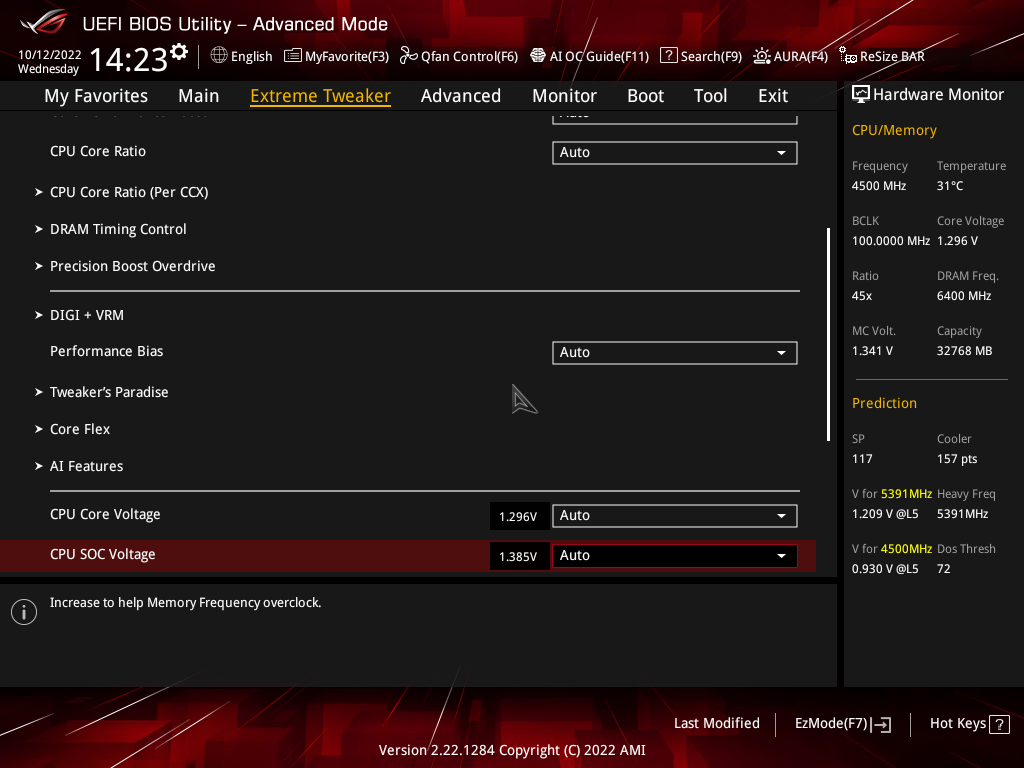Click Qfan Control(F6) label
The width and height of the screenshot is (1024, 768).
point(469,57)
